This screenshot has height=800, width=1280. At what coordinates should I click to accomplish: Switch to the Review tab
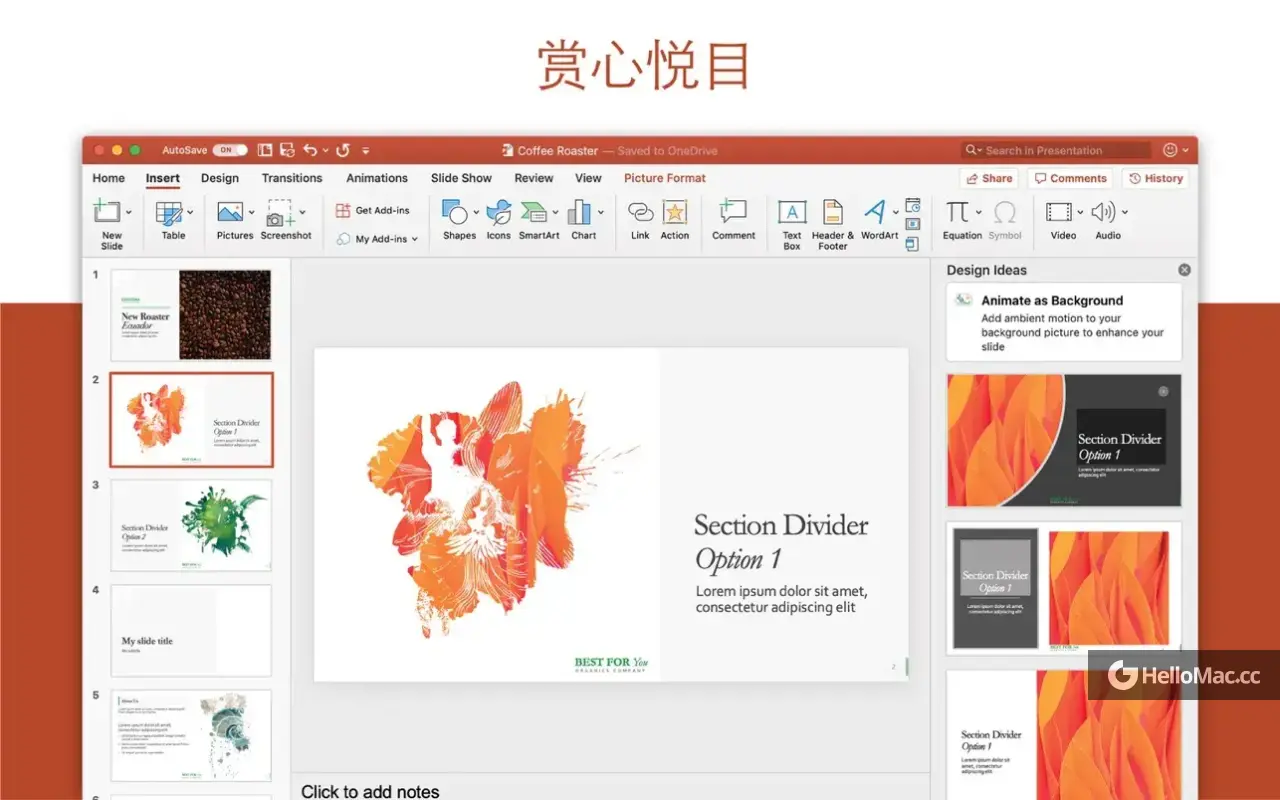(x=534, y=178)
